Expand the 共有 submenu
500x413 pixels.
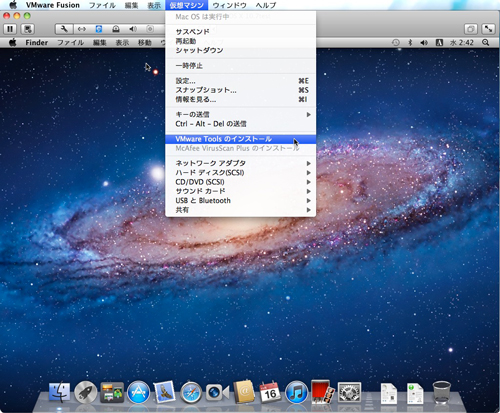pos(240,210)
